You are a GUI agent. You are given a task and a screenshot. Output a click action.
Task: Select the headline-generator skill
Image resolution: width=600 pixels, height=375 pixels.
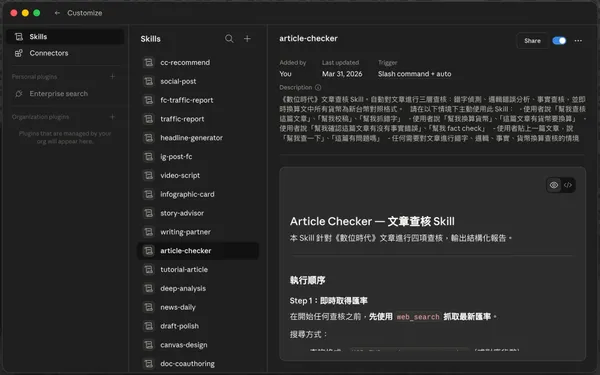(x=198, y=138)
